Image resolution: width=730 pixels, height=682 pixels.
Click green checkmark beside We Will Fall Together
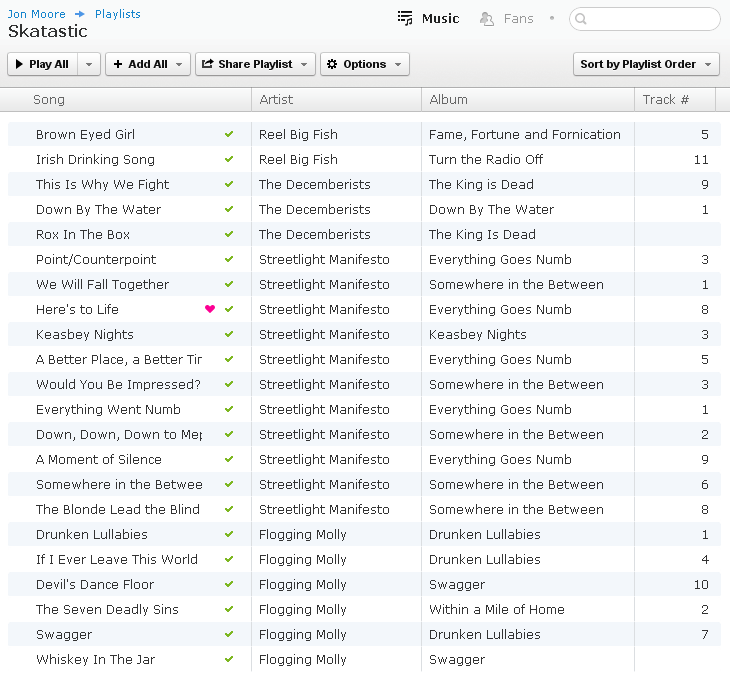tap(229, 284)
